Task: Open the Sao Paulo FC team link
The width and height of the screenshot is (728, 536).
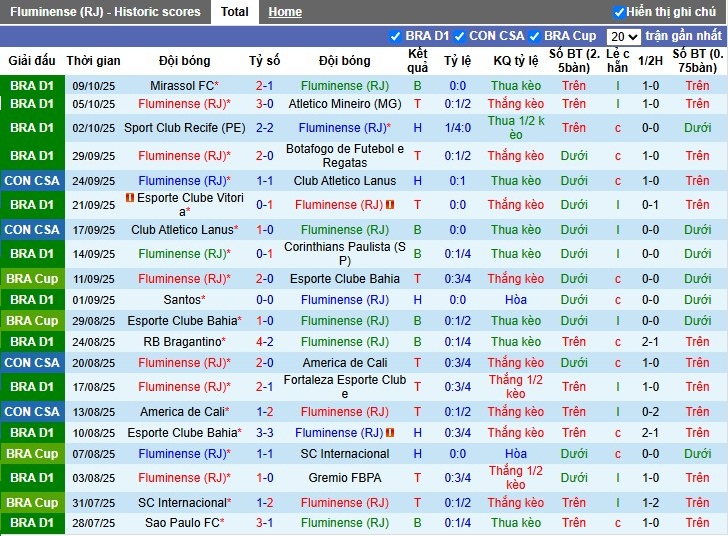Action: pyautogui.click(x=181, y=523)
